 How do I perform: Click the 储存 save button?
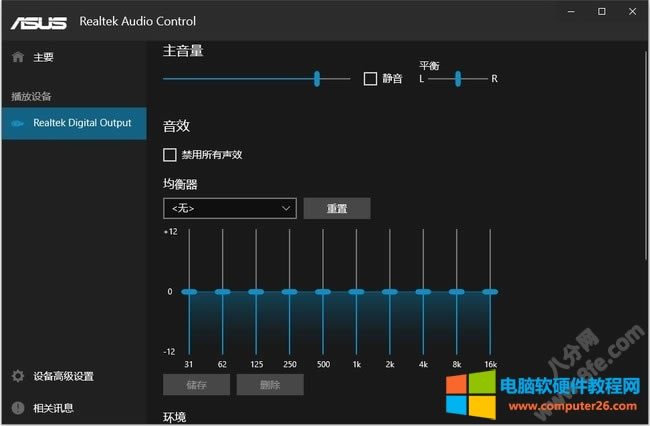[x=196, y=384]
